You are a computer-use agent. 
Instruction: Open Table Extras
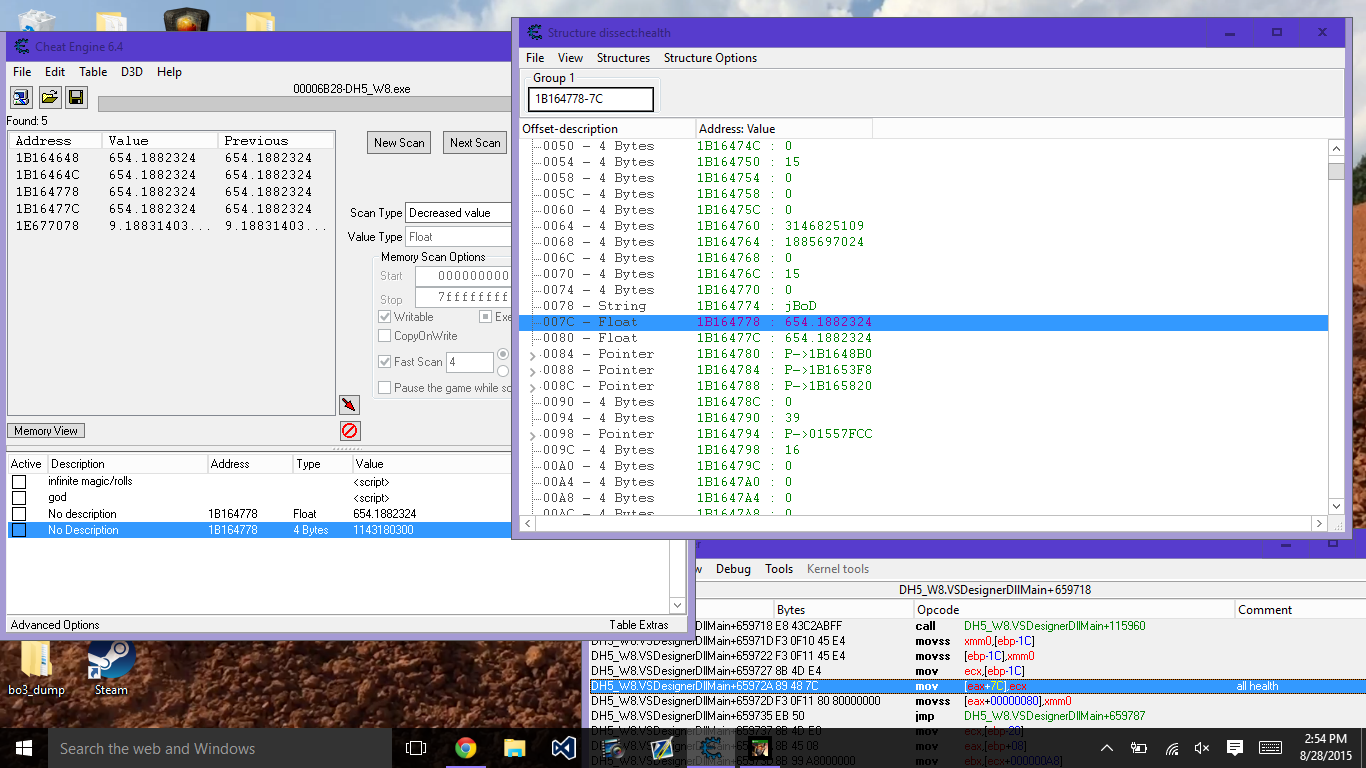tap(639, 625)
